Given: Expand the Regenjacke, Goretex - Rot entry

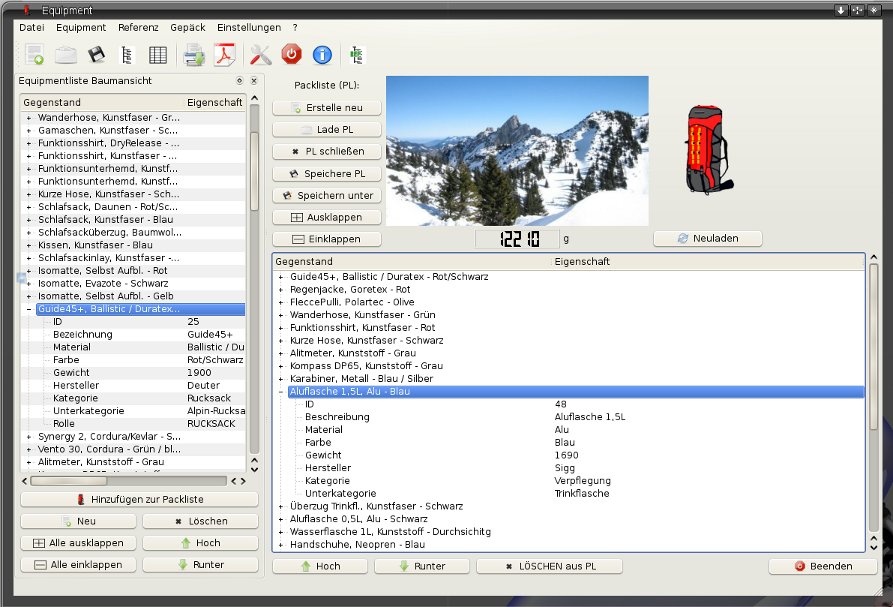Looking at the screenshot, I should click(x=281, y=289).
